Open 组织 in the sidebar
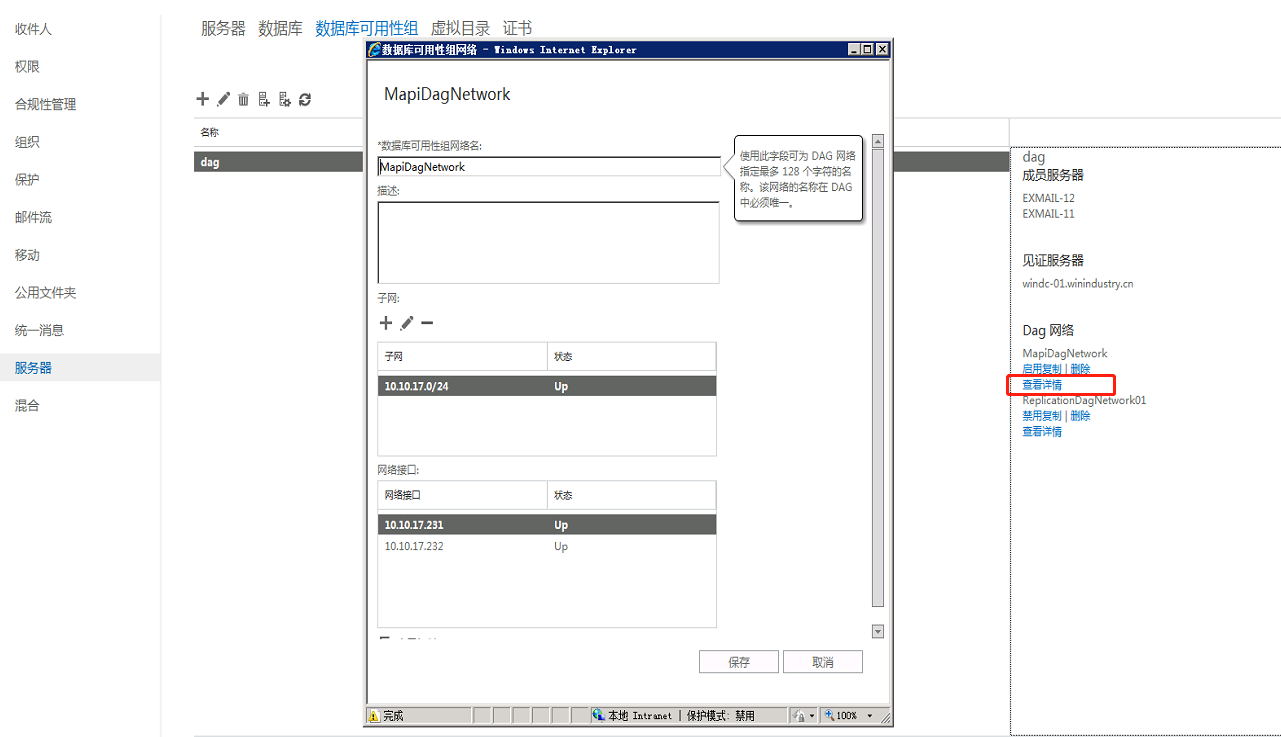Image resolution: width=1281 pixels, height=737 pixels. tap(27, 142)
